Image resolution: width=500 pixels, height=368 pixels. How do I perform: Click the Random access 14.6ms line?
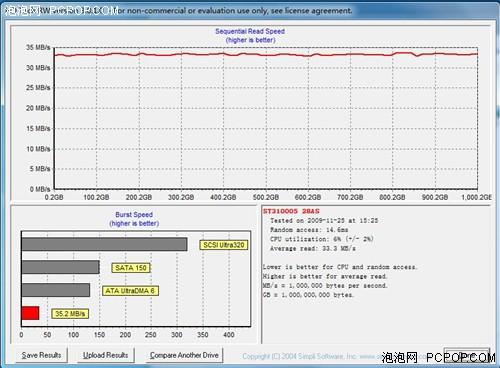pyautogui.click(x=309, y=230)
